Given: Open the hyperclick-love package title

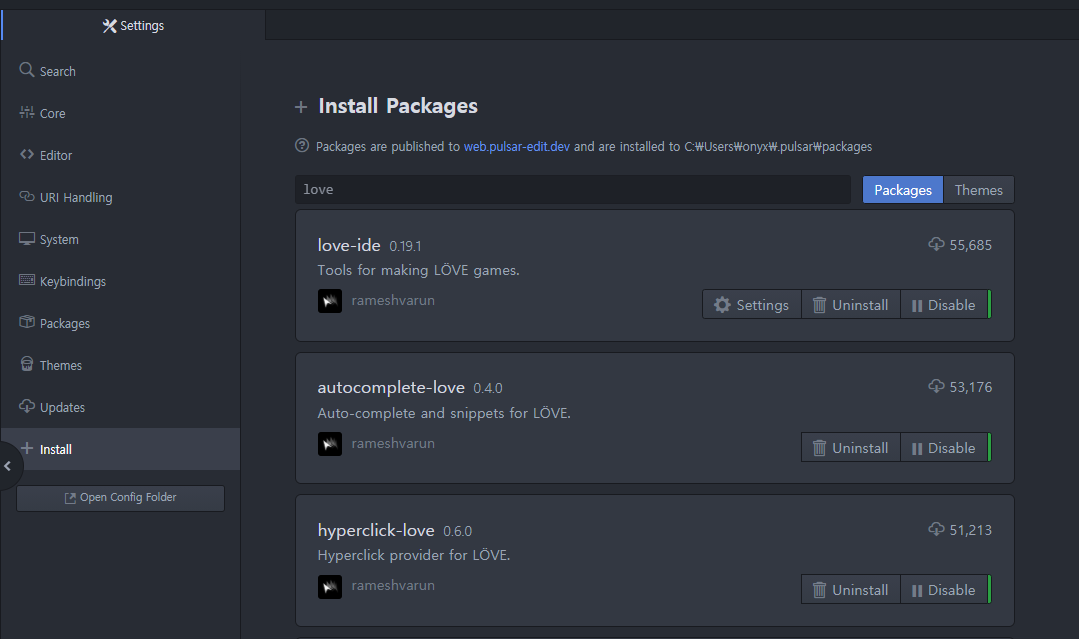Looking at the screenshot, I should click(x=376, y=530).
